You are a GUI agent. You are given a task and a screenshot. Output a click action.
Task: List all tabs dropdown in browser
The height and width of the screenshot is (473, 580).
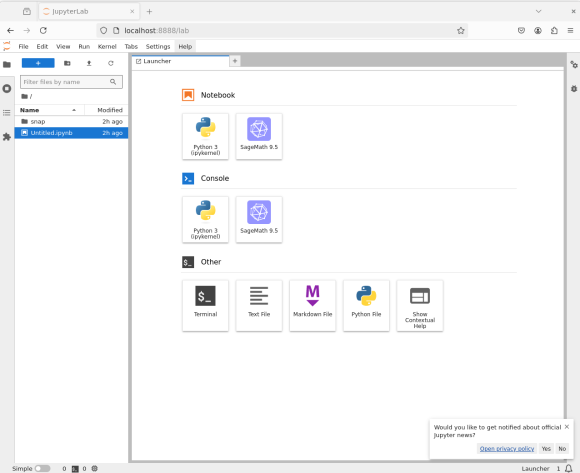coord(539,11)
